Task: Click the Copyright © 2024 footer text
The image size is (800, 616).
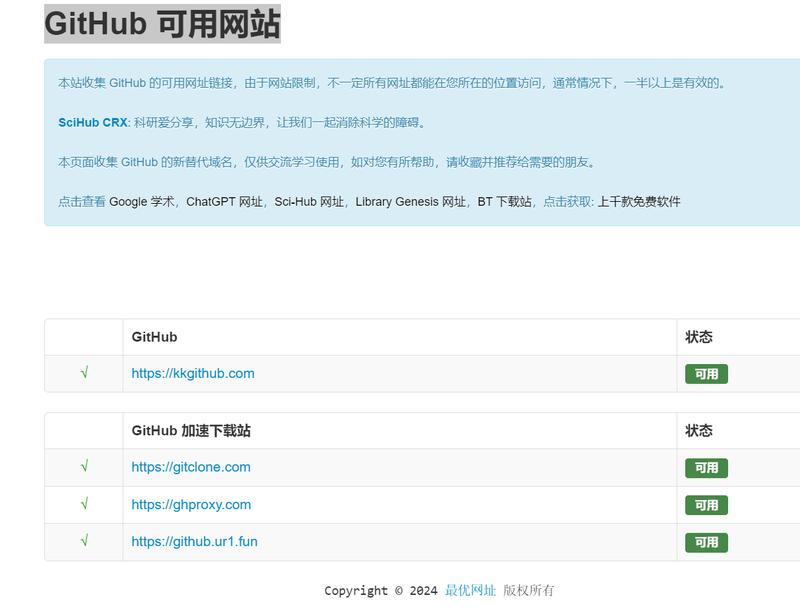Action: point(381,590)
